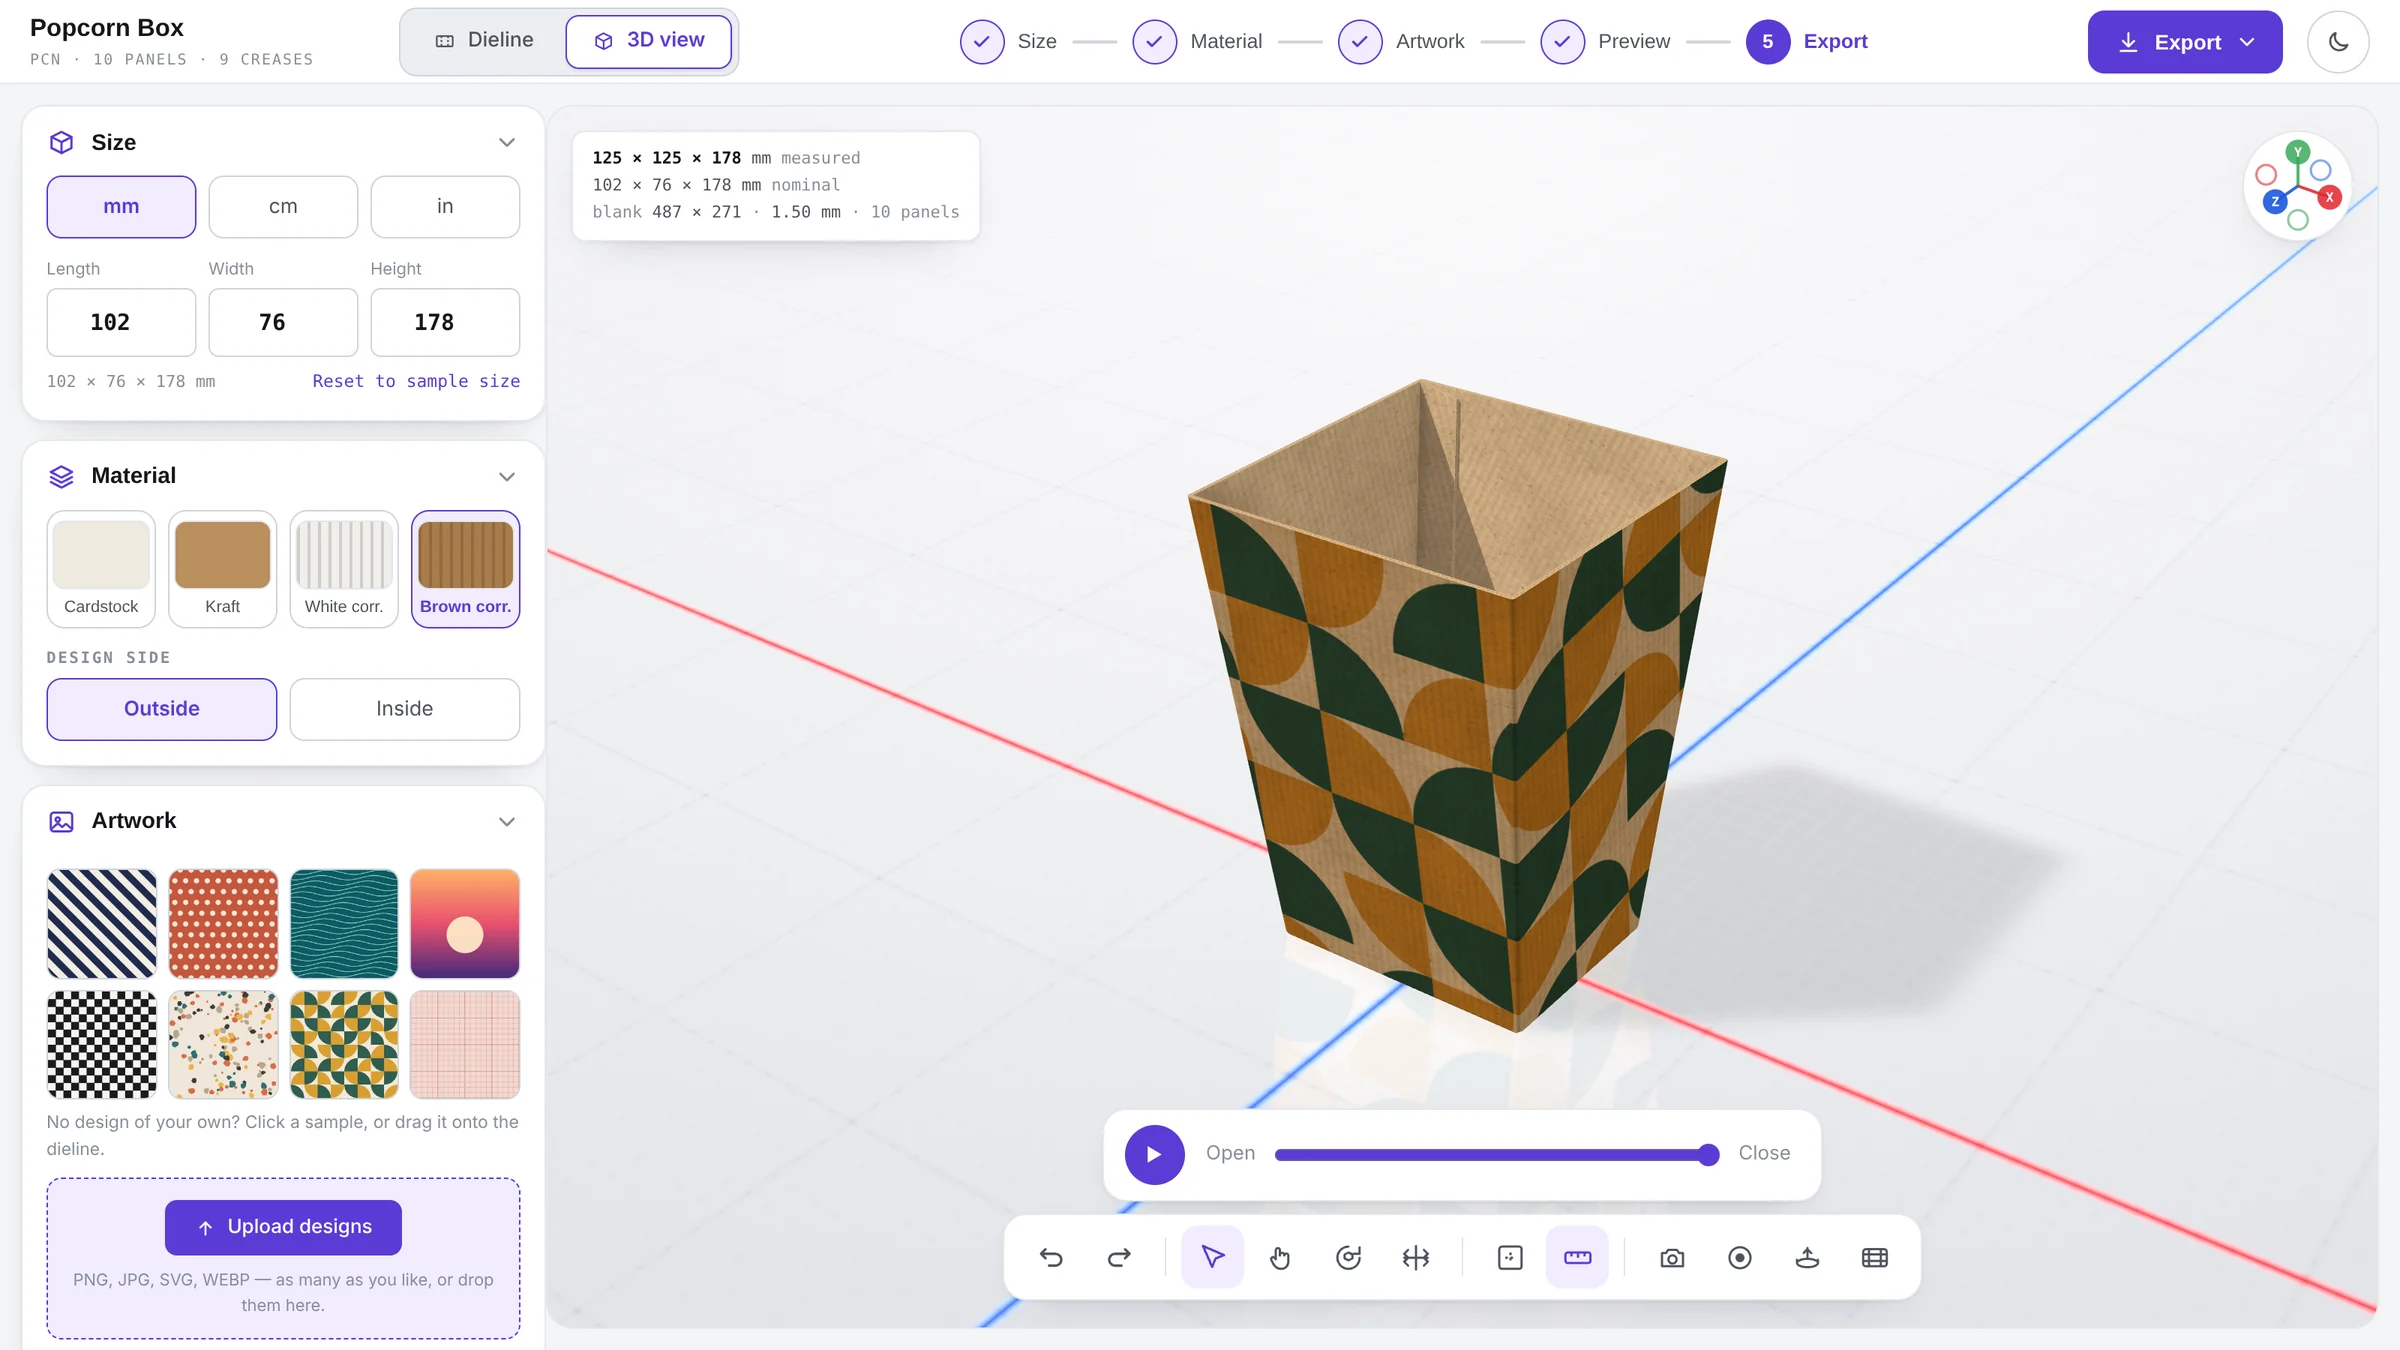Click the undo arrow in the toolbar
This screenshot has height=1350, width=2400.
[1051, 1257]
